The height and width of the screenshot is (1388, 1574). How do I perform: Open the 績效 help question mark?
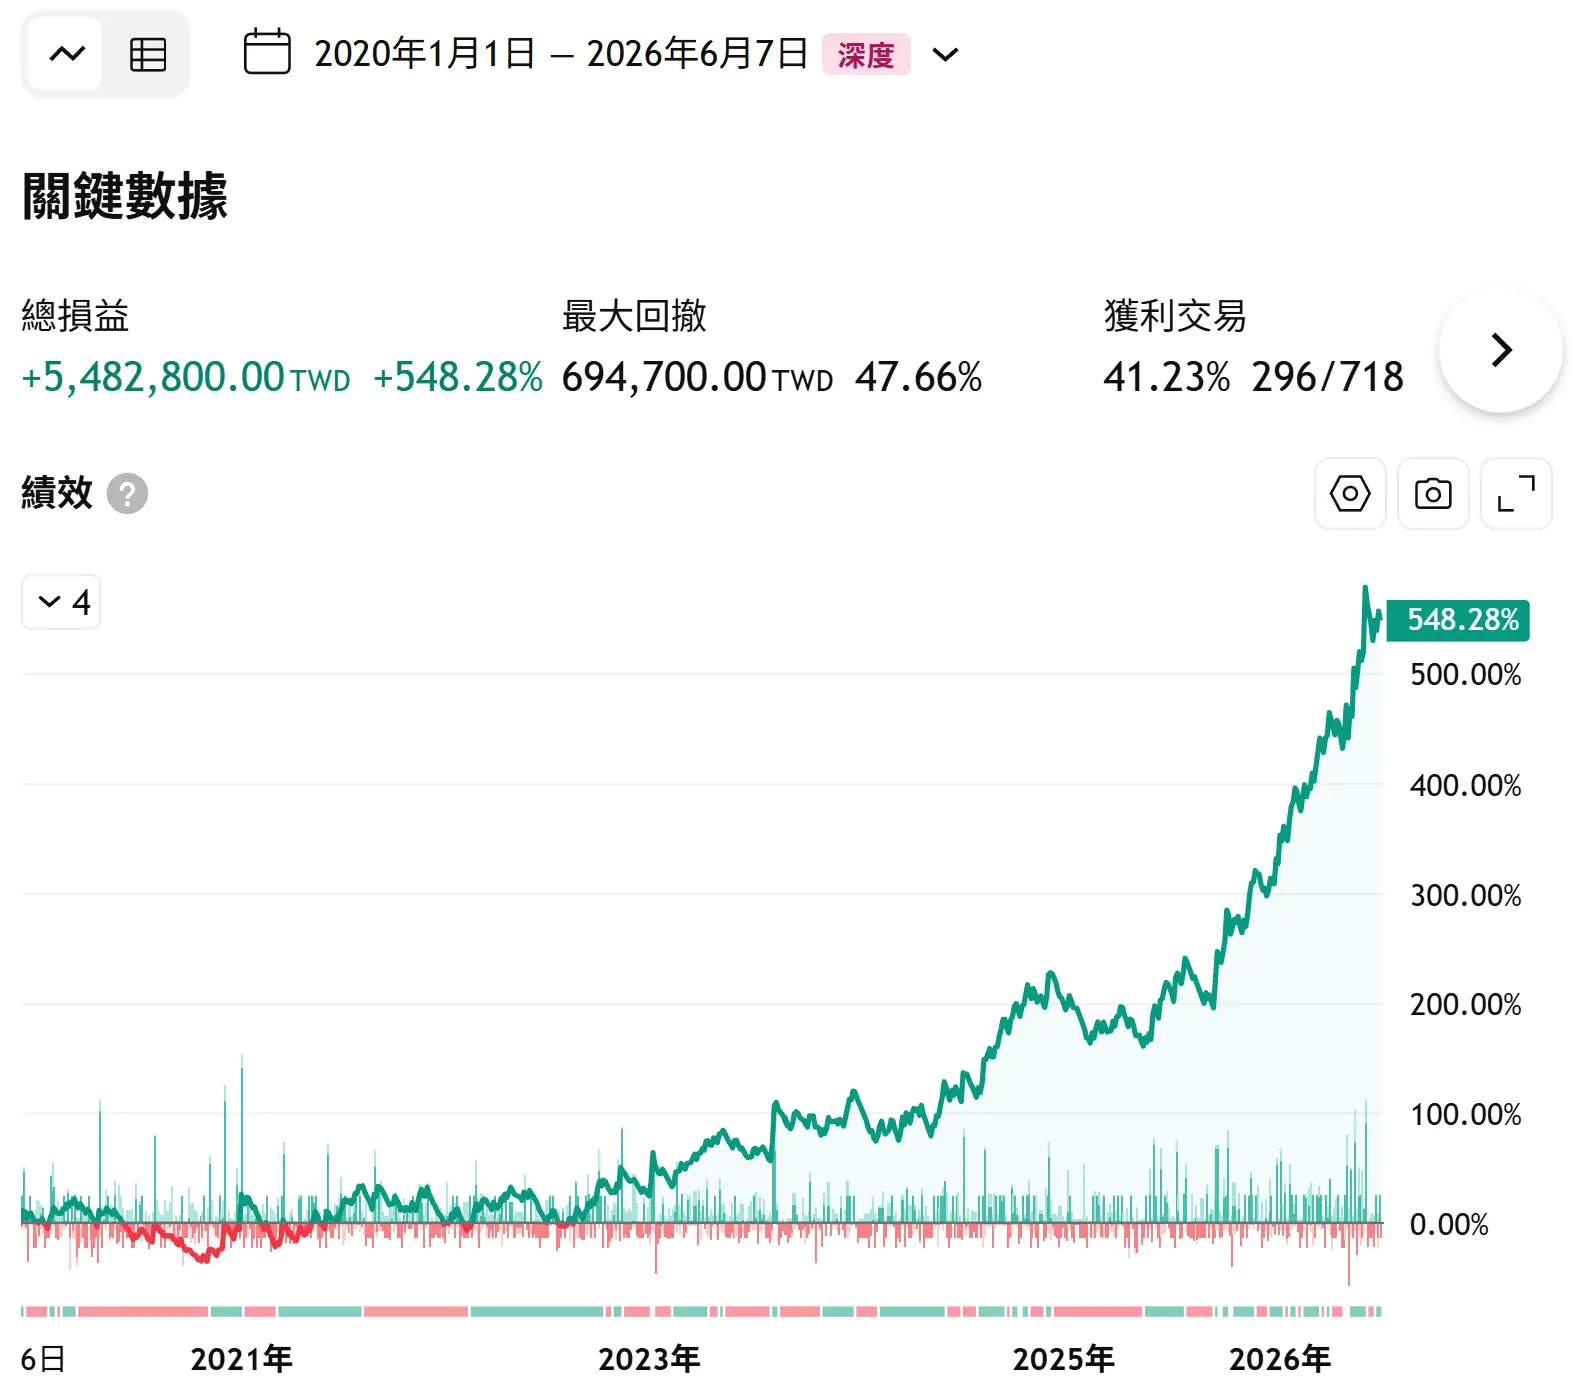pyautogui.click(x=127, y=493)
